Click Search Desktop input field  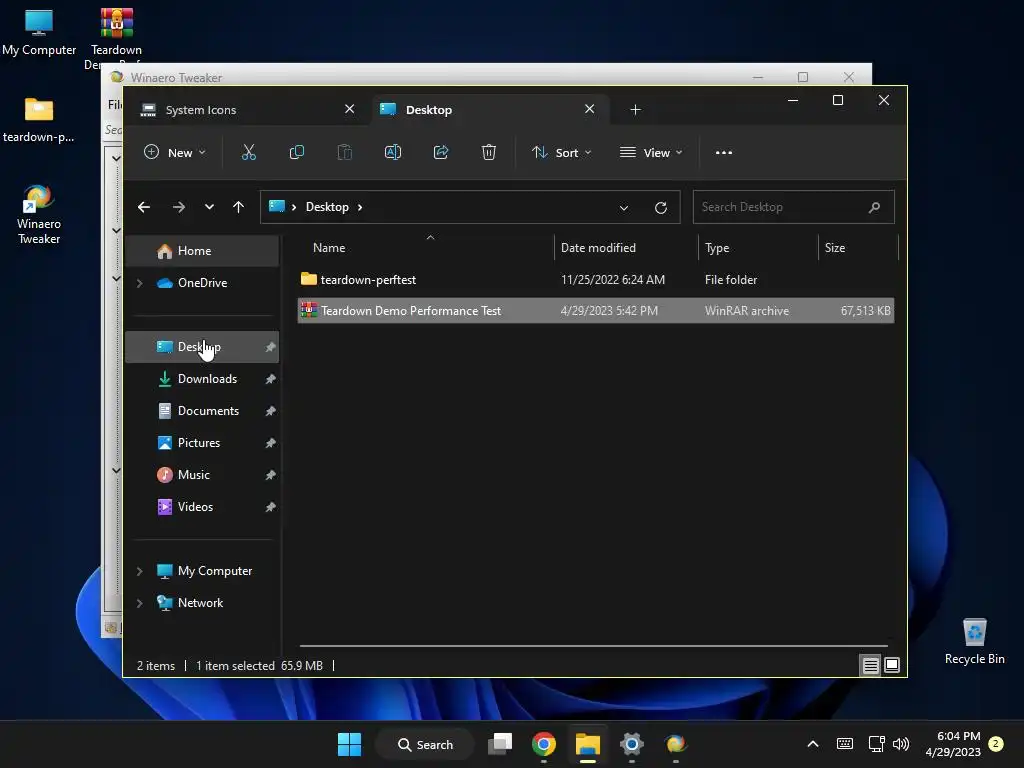click(x=793, y=207)
